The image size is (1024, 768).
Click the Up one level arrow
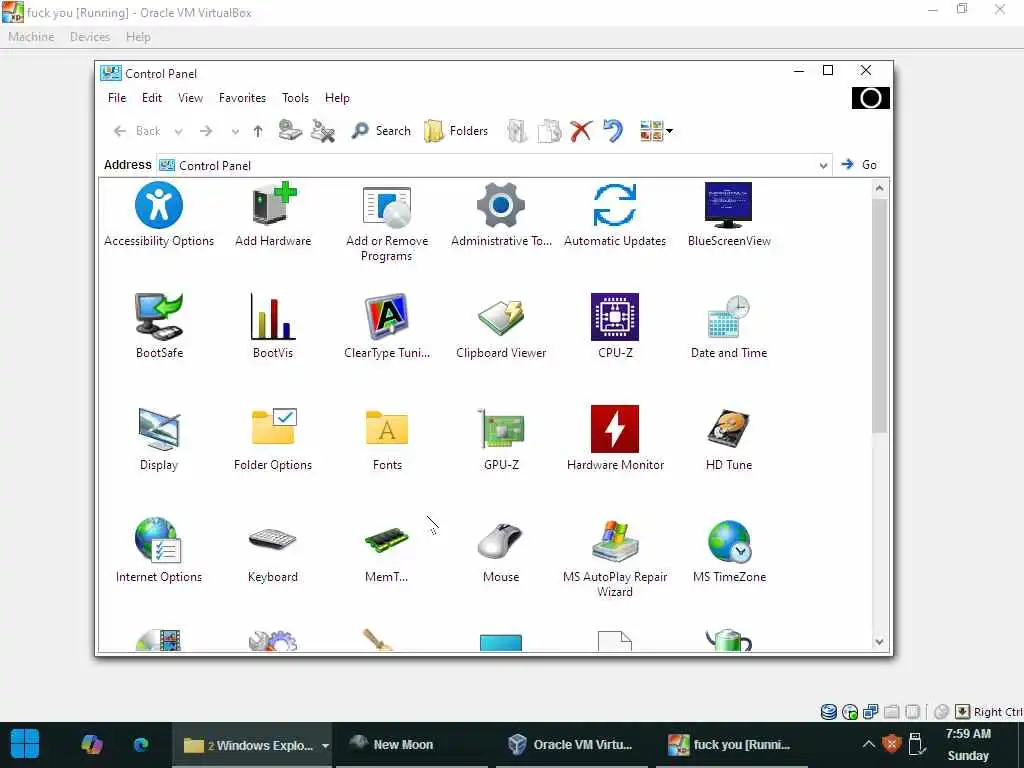(258, 131)
